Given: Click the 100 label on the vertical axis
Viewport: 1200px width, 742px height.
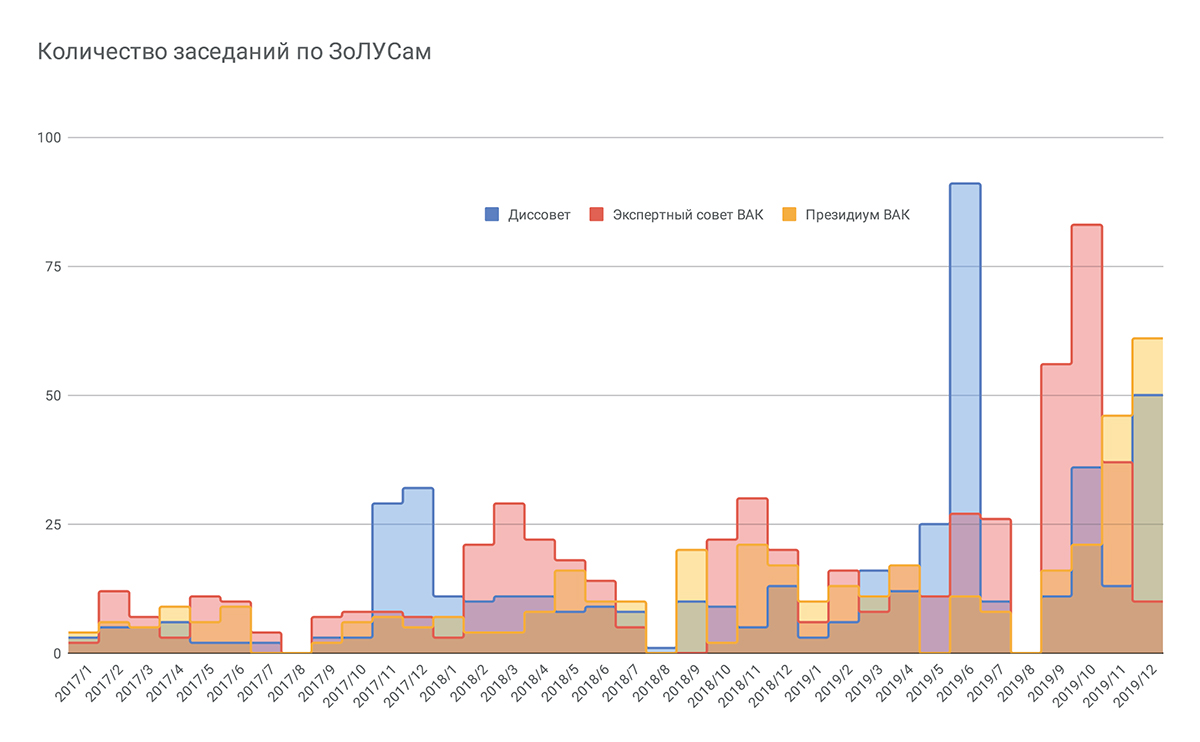Looking at the screenshot, I should click(x=50, y=137).
